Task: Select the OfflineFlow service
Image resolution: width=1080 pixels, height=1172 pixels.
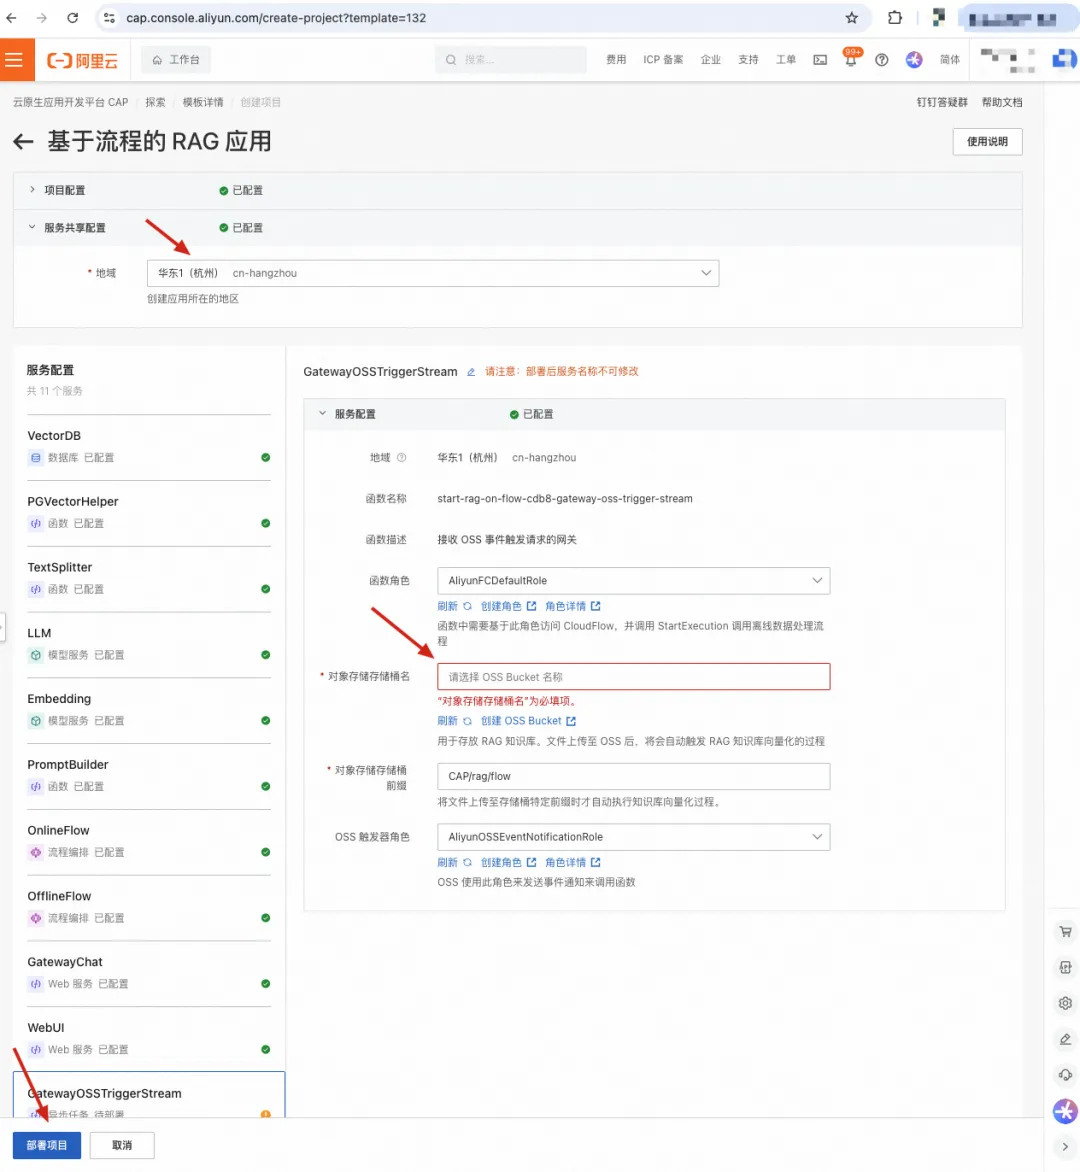Action: coord(149,907)
